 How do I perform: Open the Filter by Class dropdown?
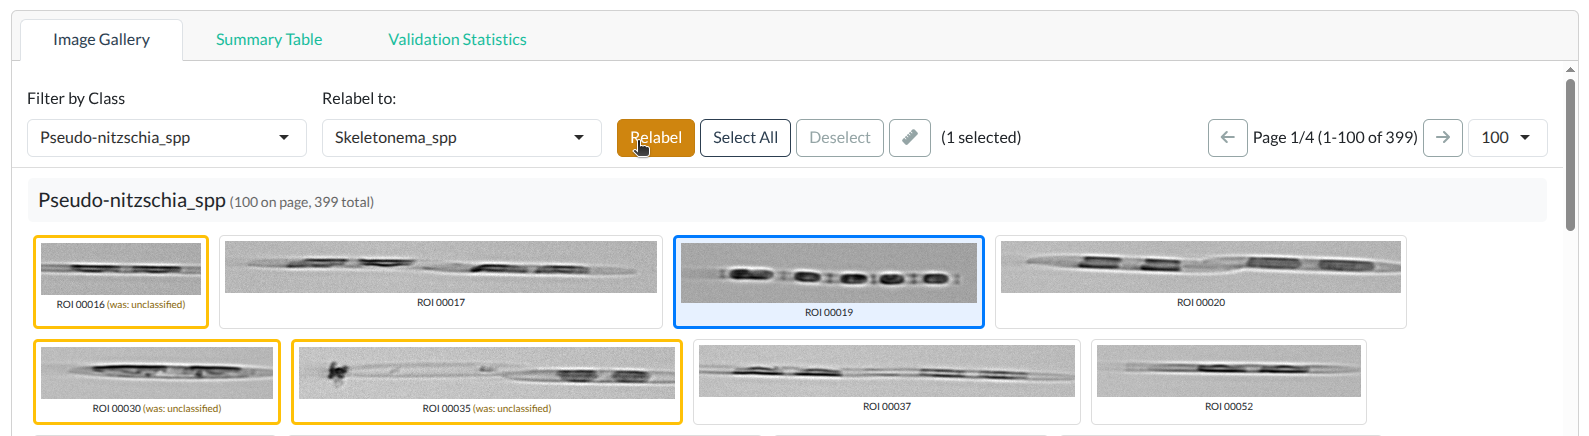(166, 138)
